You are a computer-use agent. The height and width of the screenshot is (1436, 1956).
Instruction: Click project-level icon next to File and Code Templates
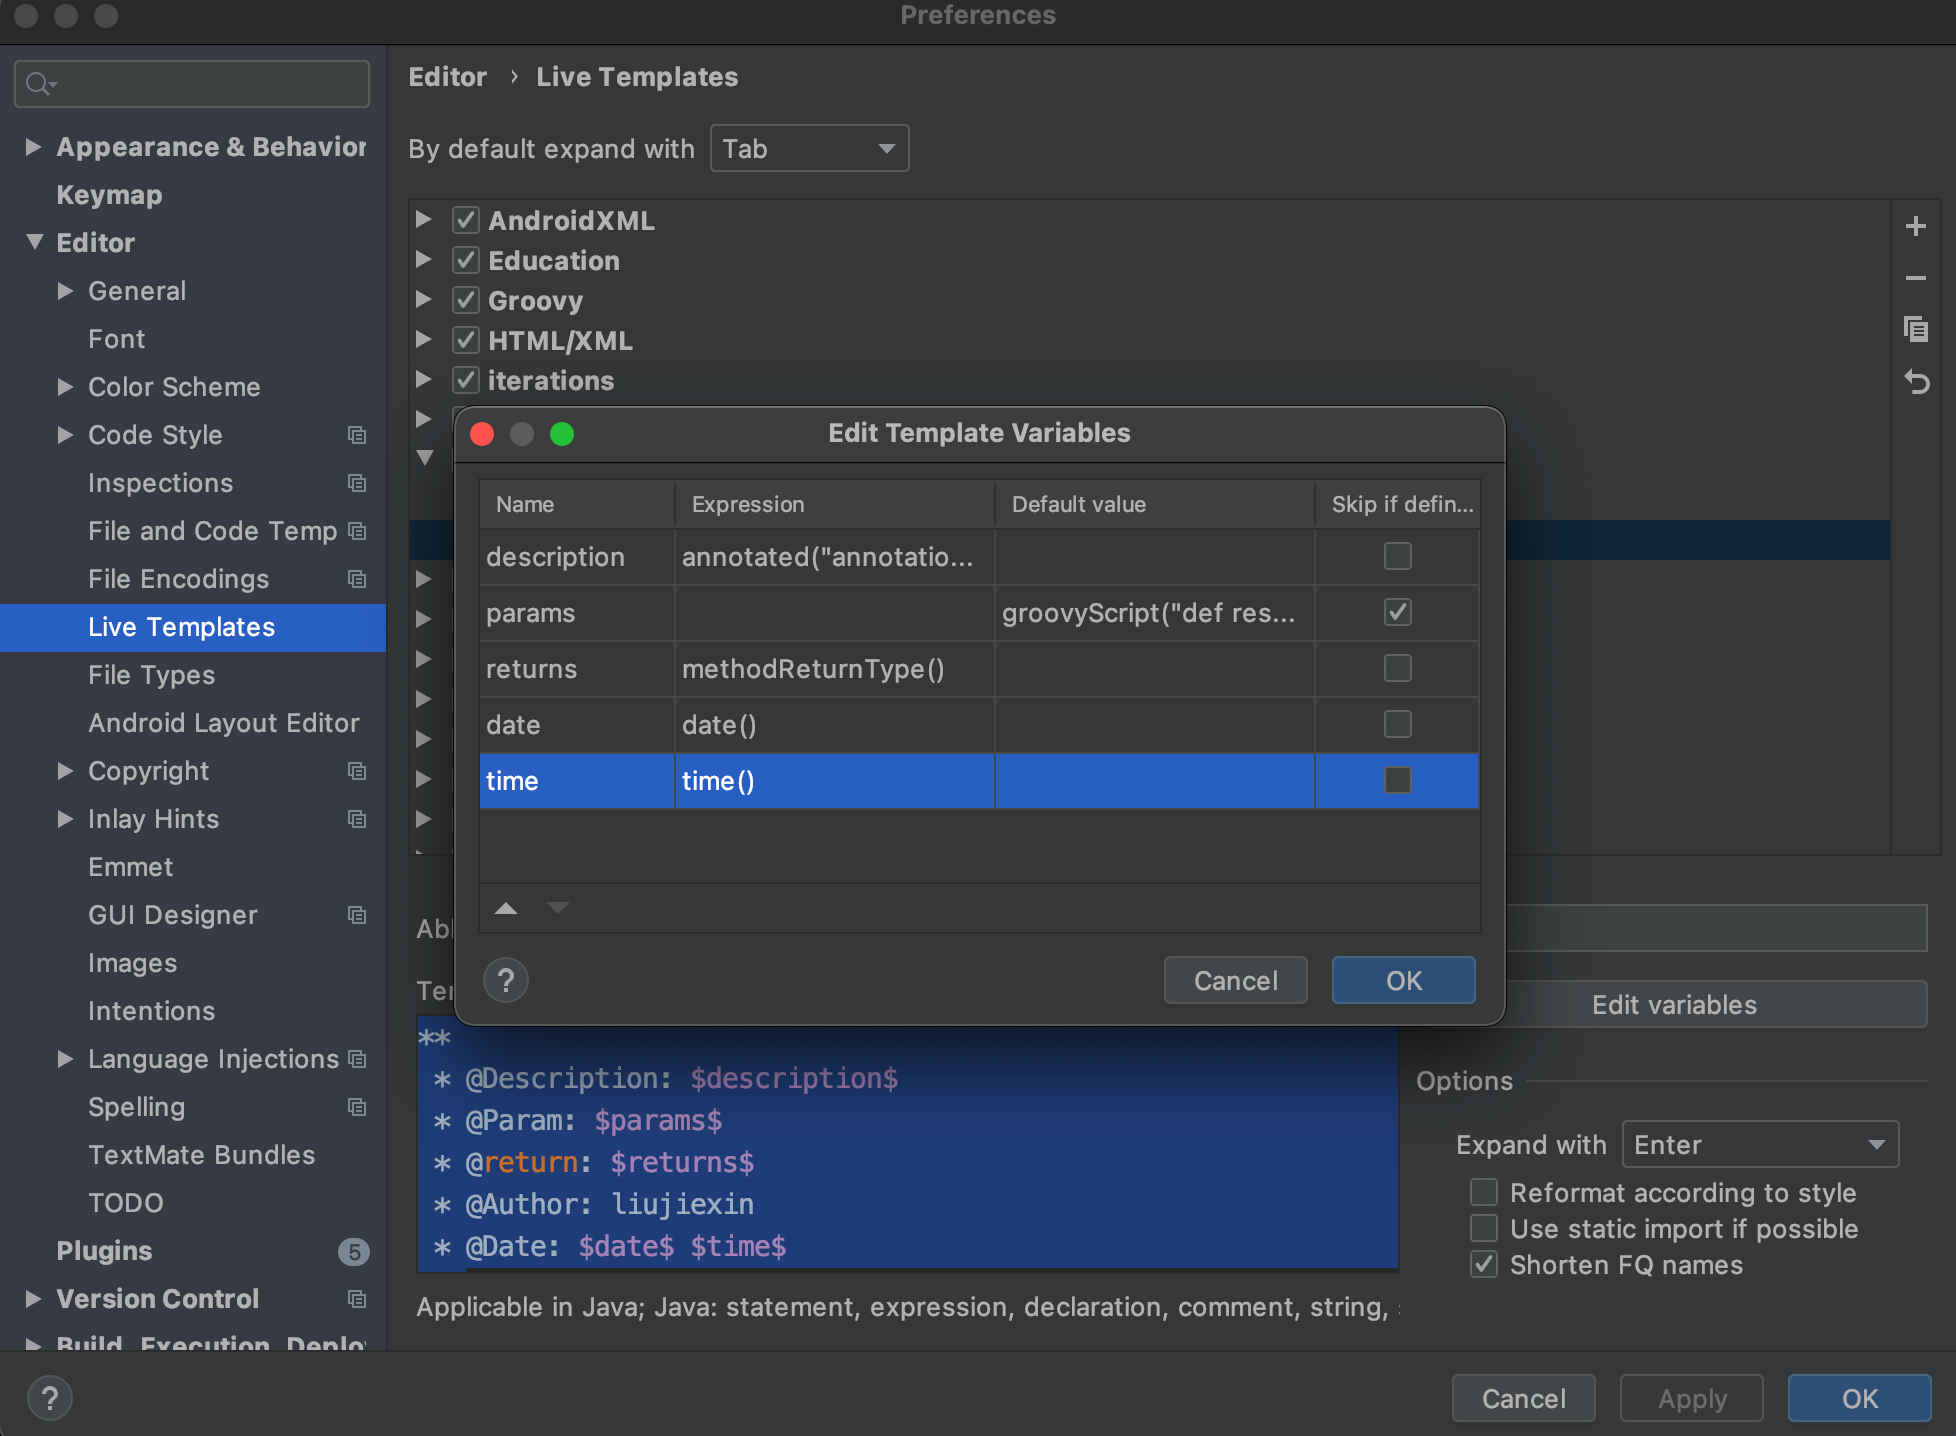pyautogui.click(x=357, y=531)
